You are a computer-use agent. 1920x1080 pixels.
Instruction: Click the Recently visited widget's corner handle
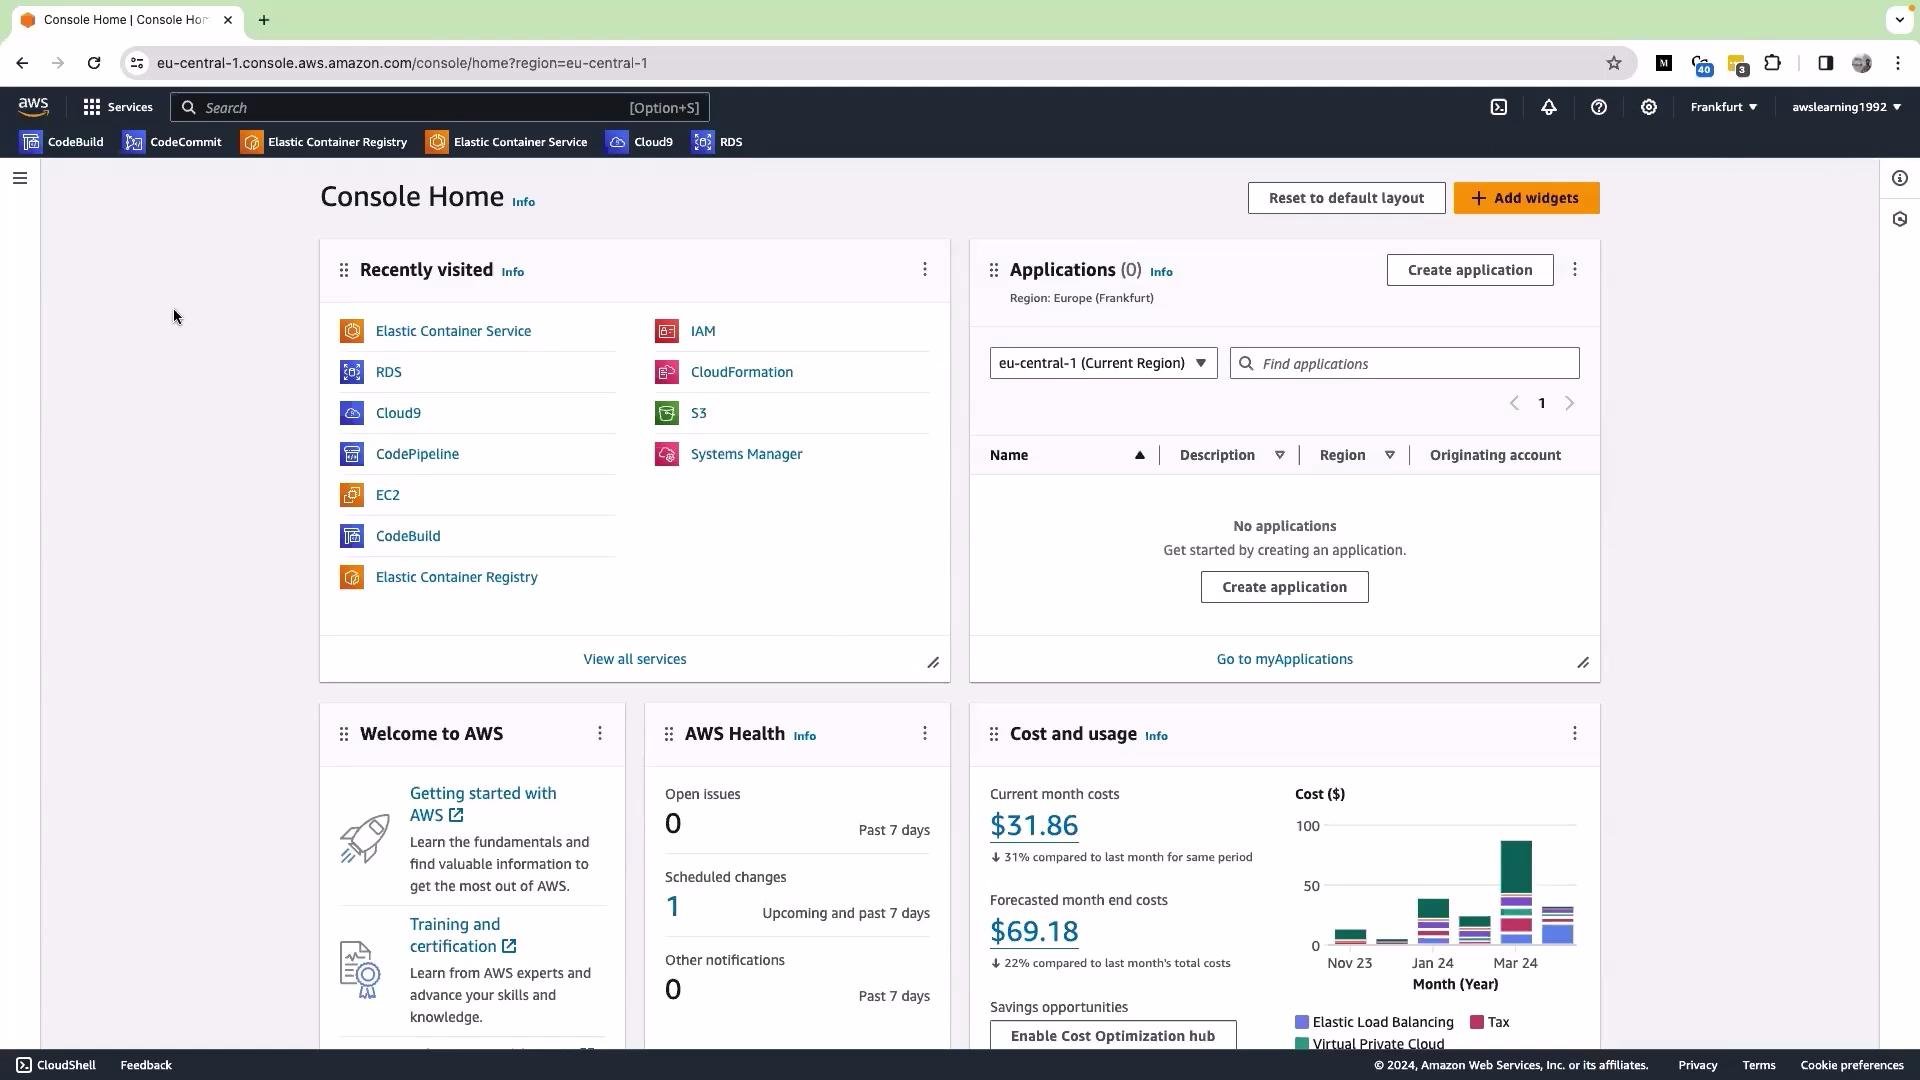(933, 662)
